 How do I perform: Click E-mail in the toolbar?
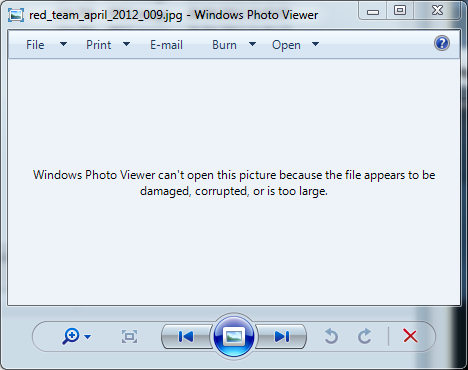pyautogui.click(x=166, y=45)
